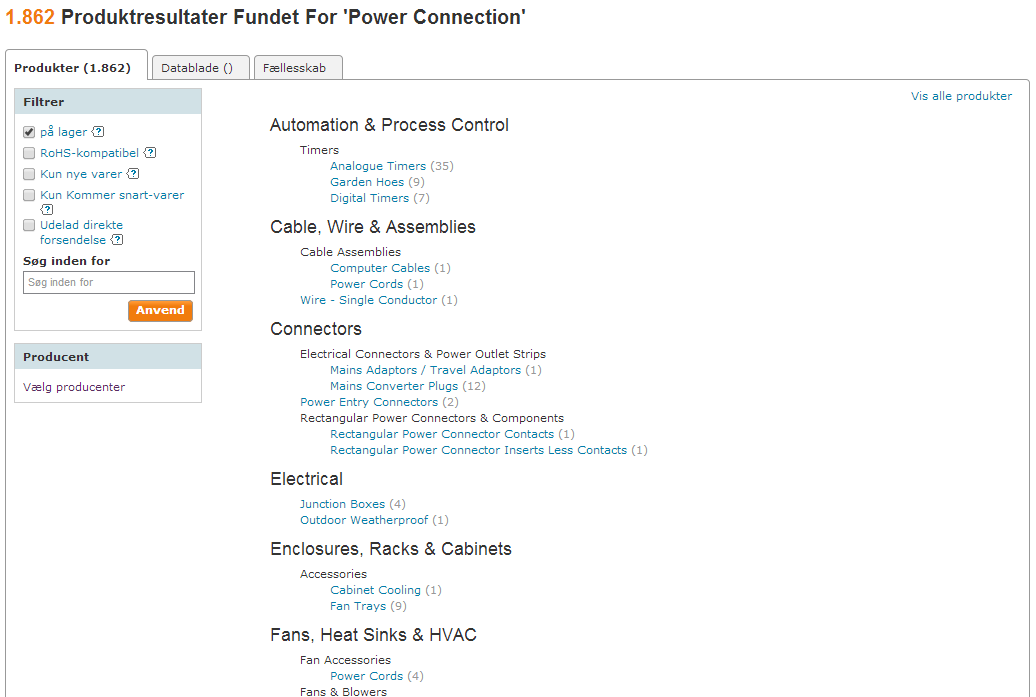Image resolution: width=1036 pixels, height=697 pixels.
Task: Open 'Vis alle produkter' link
Action: (961, 96)
